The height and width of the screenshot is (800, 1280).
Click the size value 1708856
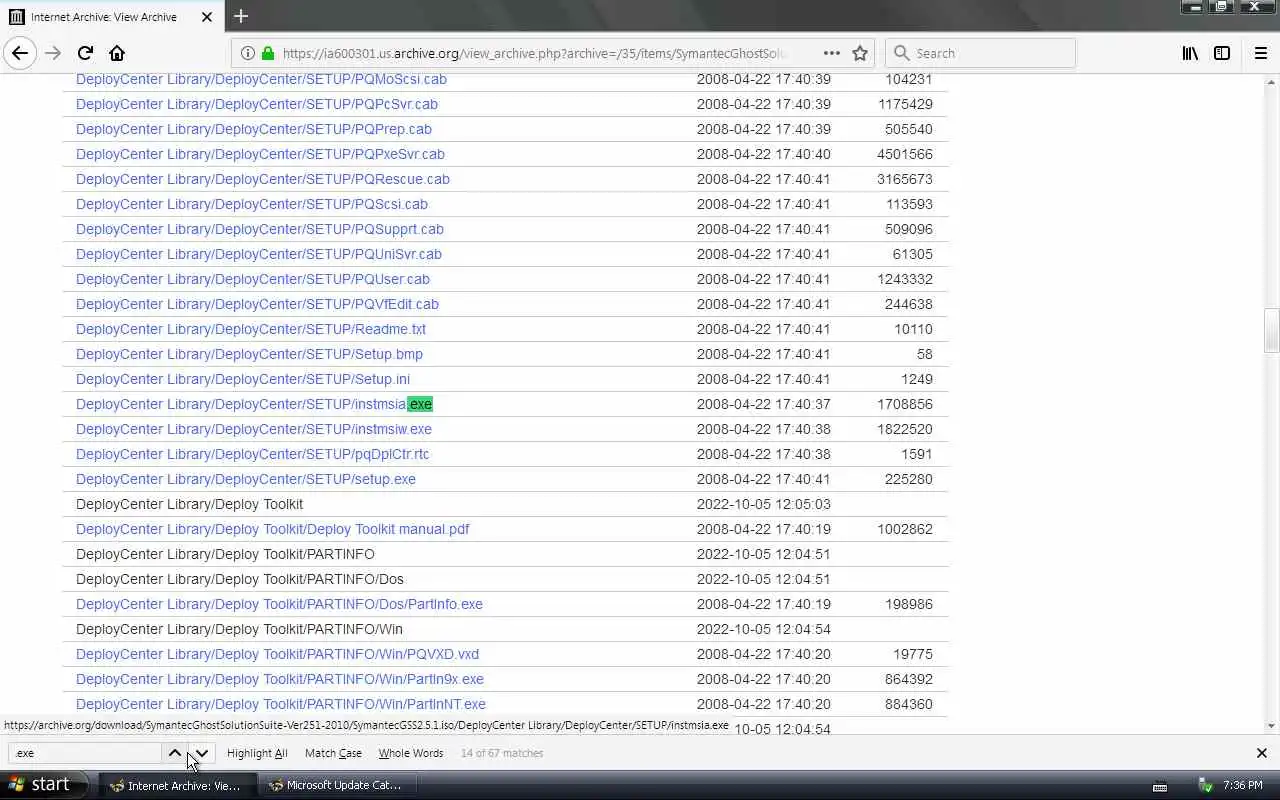pos(904,404)
